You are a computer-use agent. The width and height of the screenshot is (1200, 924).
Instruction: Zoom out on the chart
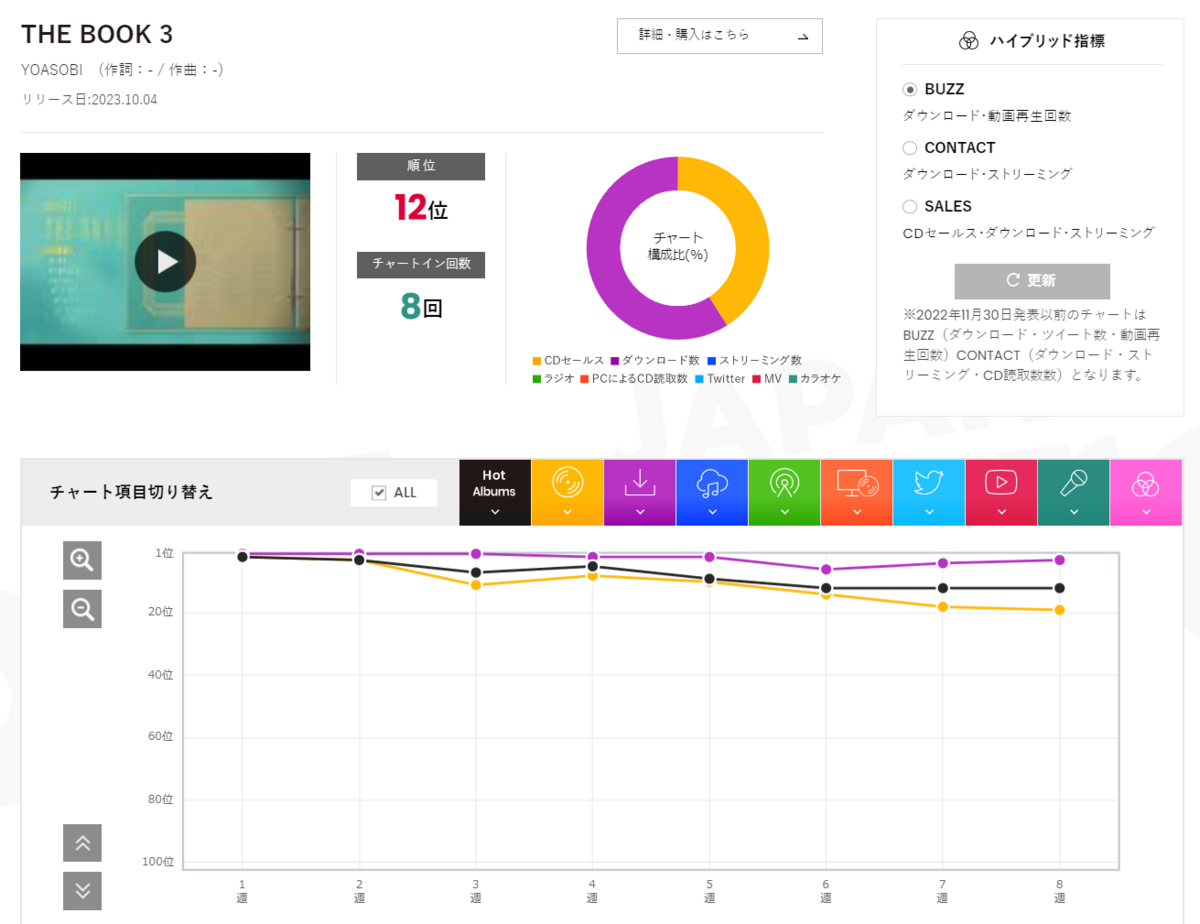click(x=82, y=608)
